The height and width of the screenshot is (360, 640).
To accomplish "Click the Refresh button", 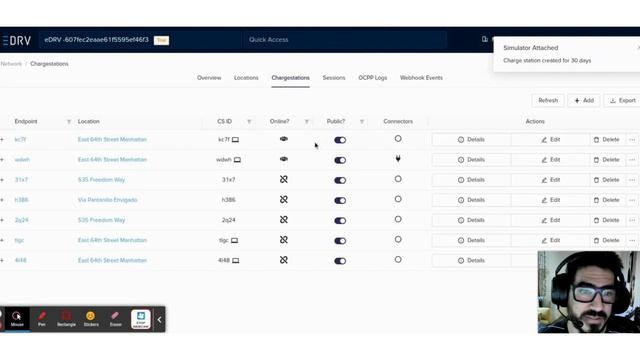I will (548, 100).
